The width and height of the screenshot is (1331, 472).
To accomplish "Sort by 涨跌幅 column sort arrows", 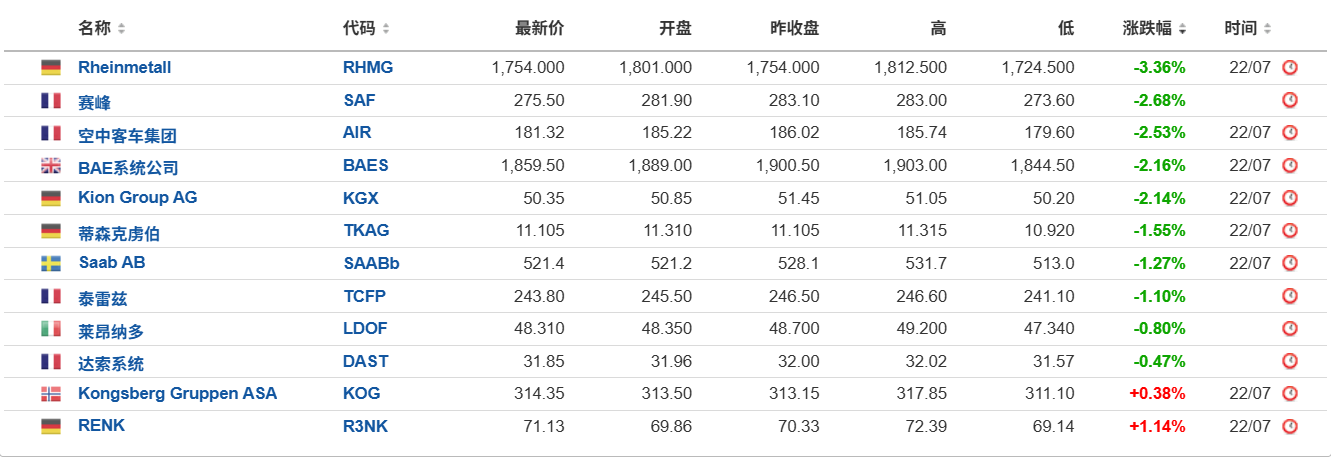I will click(1183, 29).
